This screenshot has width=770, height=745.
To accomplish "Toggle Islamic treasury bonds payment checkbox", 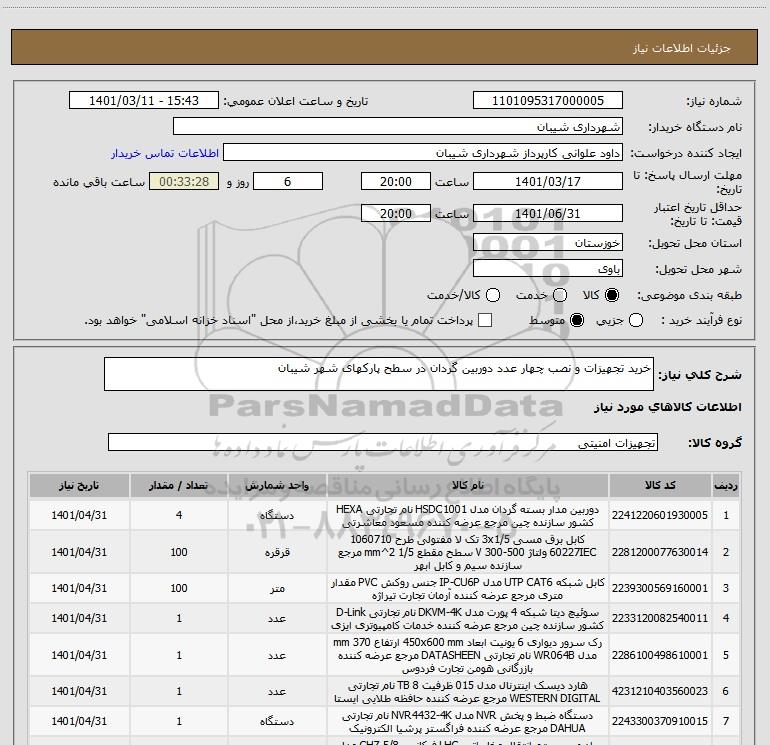I will 485,320.
